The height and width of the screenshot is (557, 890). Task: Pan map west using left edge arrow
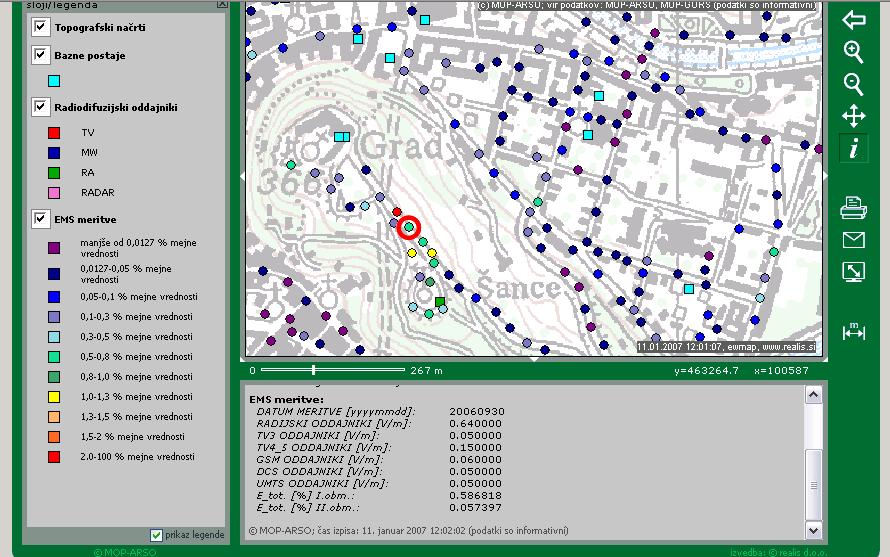243,177
